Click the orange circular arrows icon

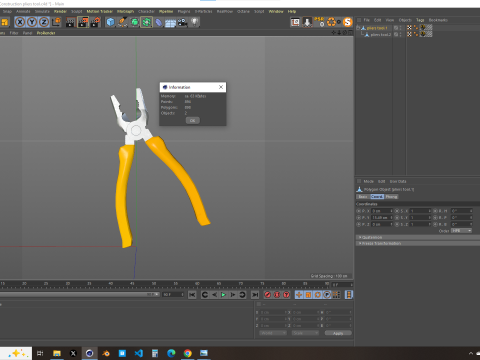(x=331, y=22)
